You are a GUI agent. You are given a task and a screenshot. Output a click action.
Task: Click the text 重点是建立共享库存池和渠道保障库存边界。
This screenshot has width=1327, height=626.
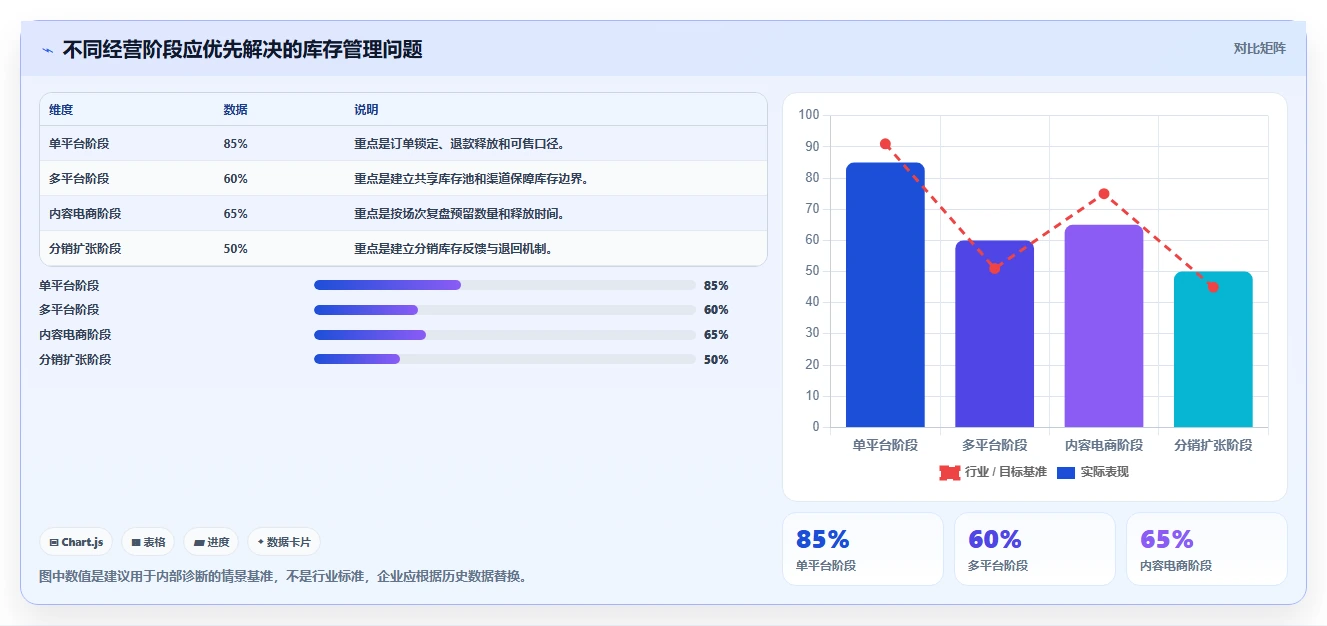tap(474, 179)
